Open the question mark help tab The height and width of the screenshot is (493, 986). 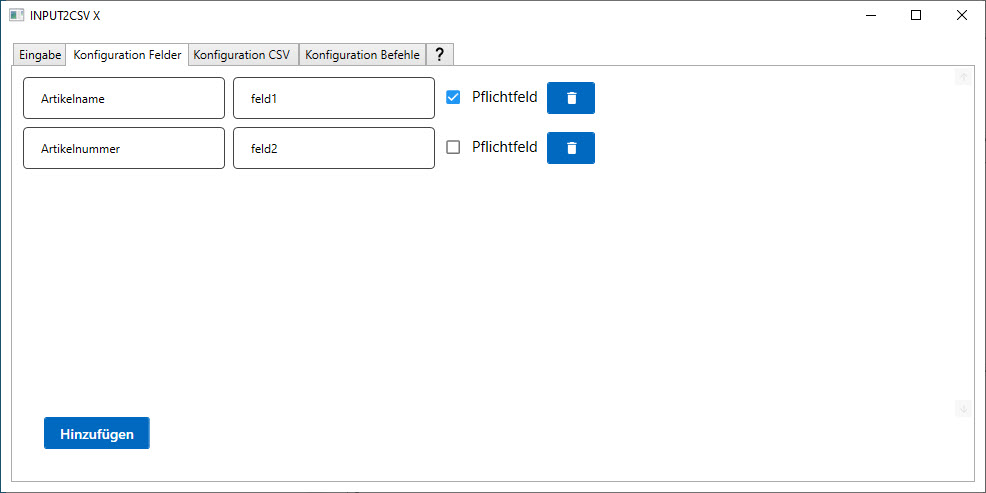pos(440,55)
